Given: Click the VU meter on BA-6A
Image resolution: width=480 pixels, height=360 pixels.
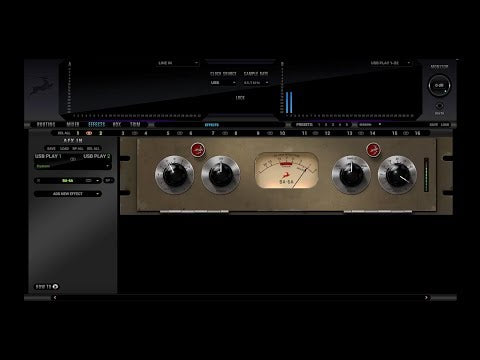Looking at the screenshot, I should [286, 170].
